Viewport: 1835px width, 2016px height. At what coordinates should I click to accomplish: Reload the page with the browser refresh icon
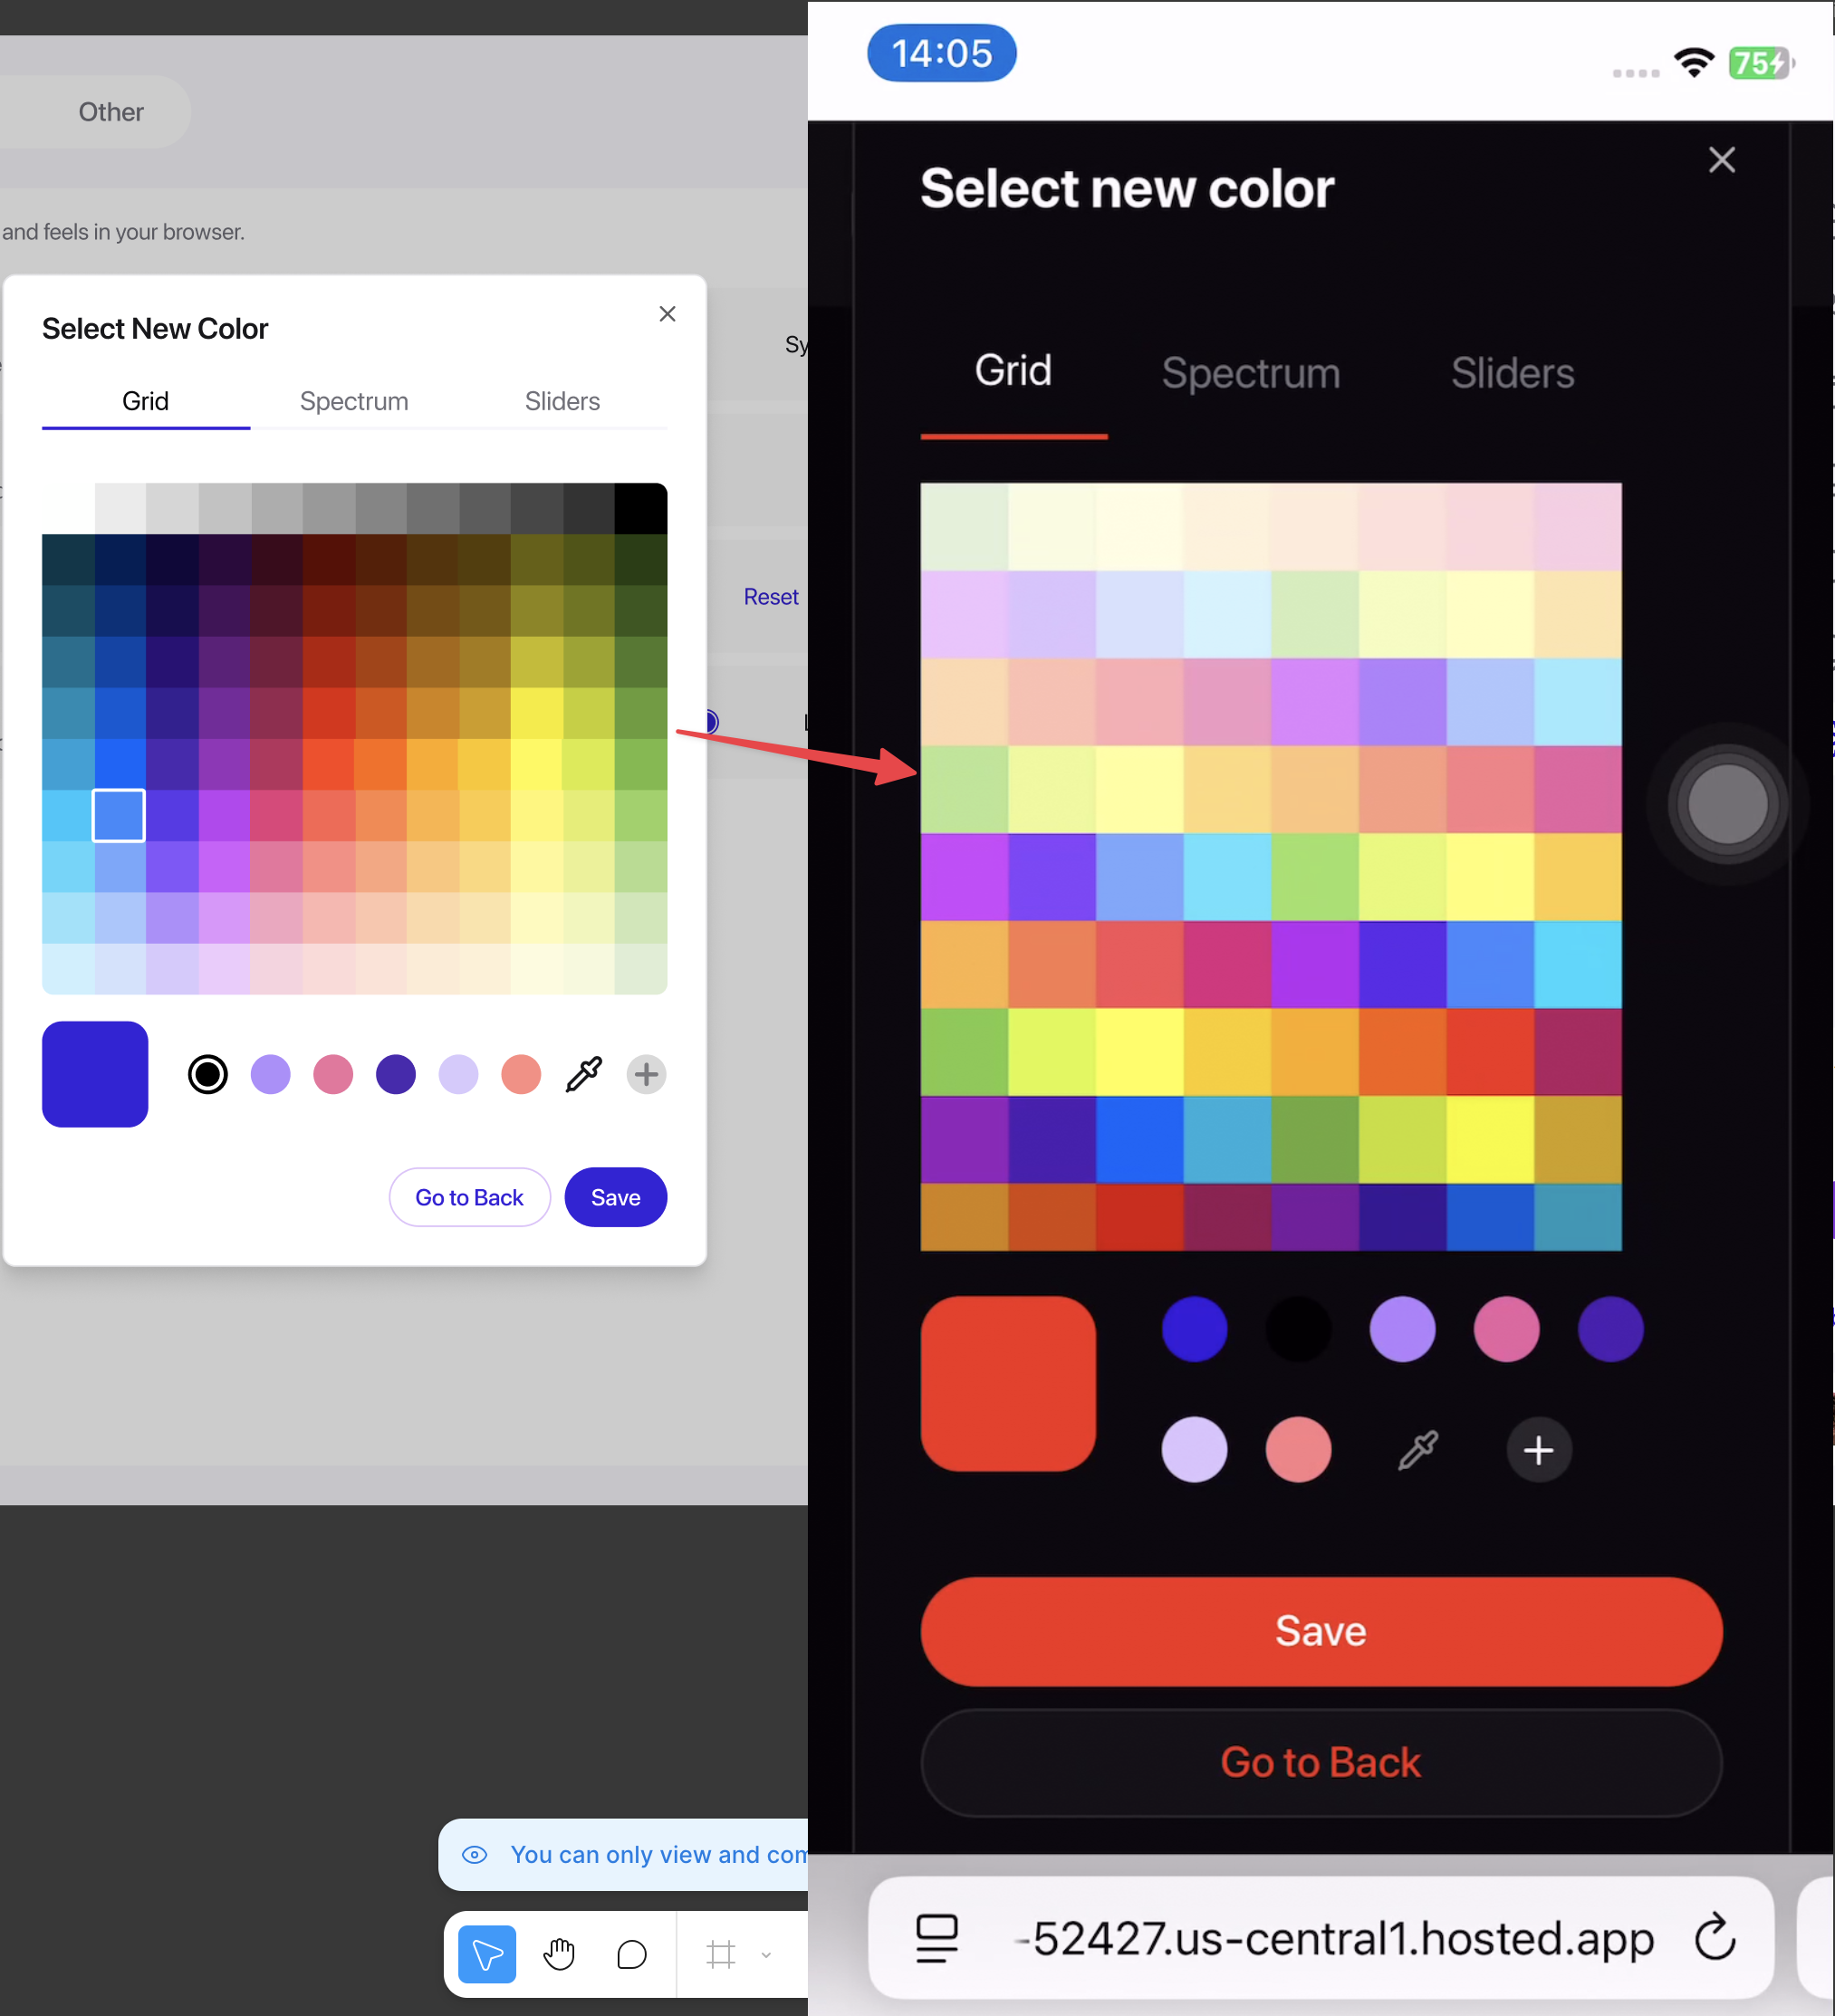(x=1714, y=1938)
